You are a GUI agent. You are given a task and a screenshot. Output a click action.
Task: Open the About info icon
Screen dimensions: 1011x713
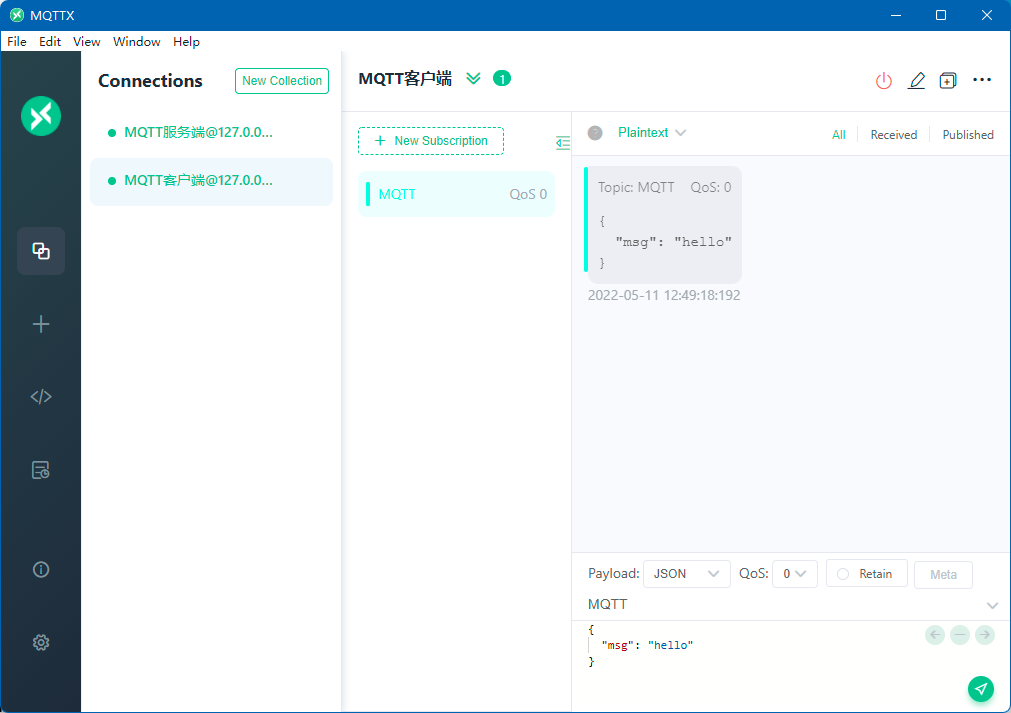[41, 569]
